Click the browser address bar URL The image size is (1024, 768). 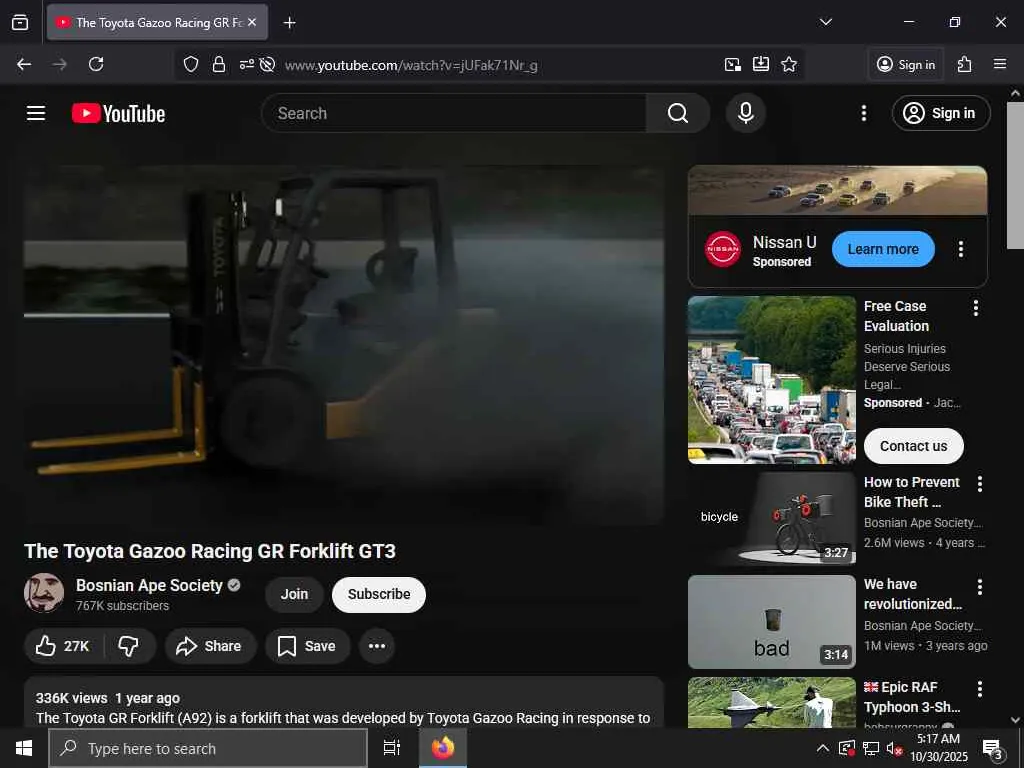(x=411, y=65)
